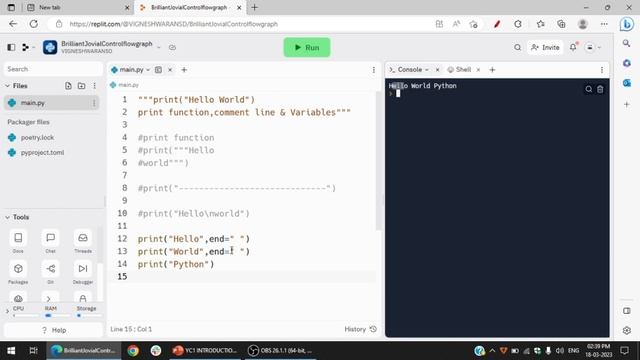Search within console output
The width and height of the screenshot is (640, 360).
click(x=589, y=89)
